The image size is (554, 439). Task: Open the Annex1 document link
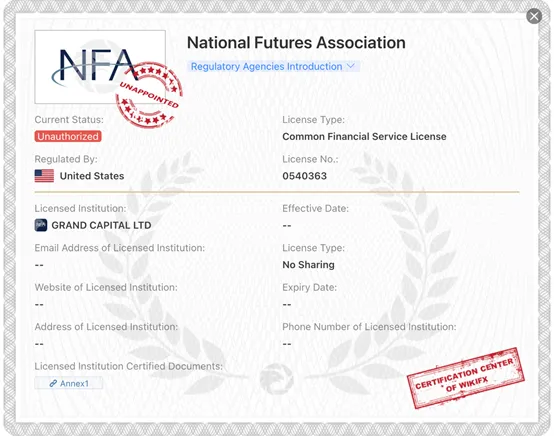click(x=69, y=383)
